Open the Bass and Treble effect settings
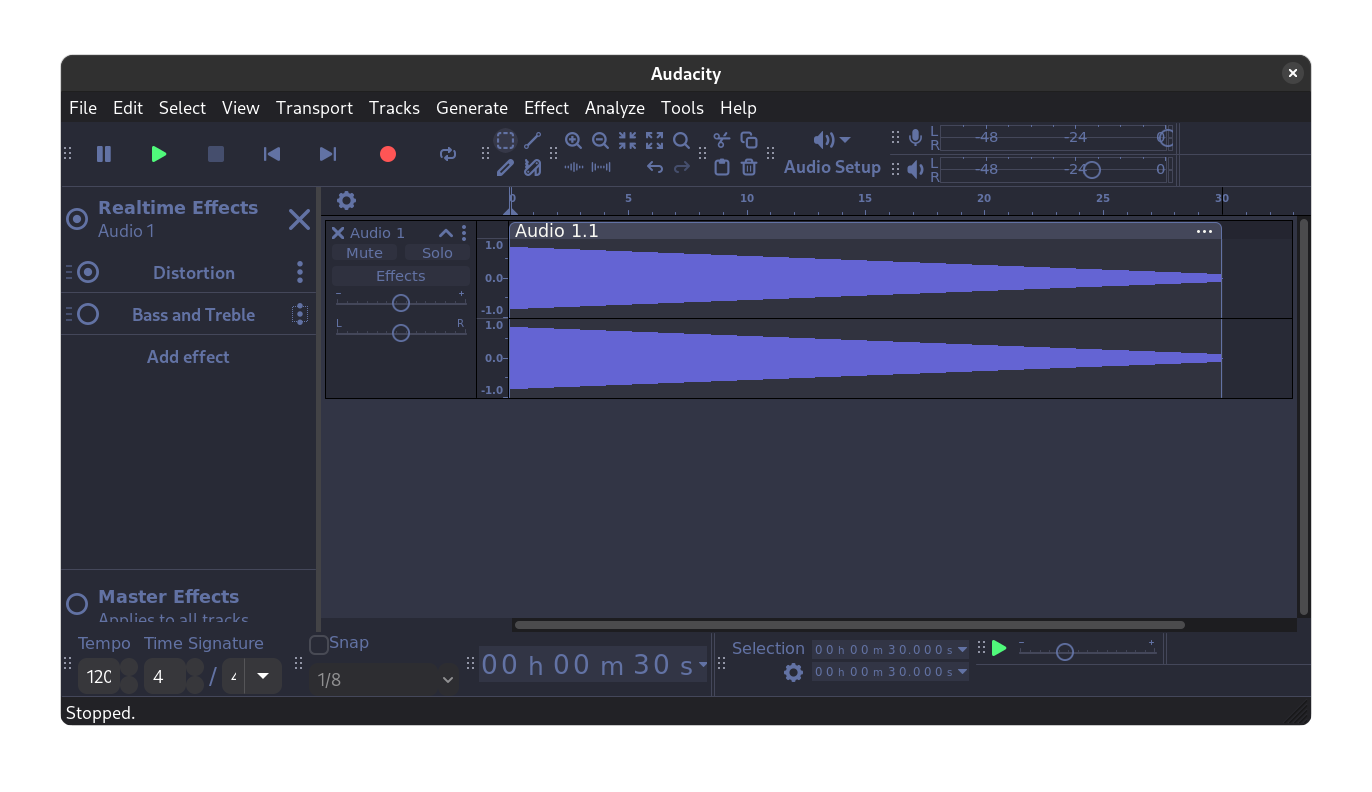 (194, 315)
